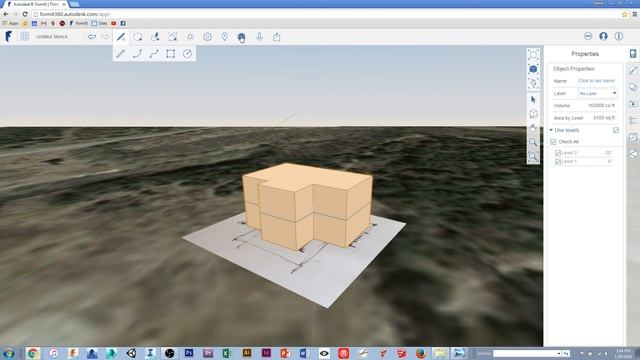Click the download/import arrow icon

coord(259,37)
